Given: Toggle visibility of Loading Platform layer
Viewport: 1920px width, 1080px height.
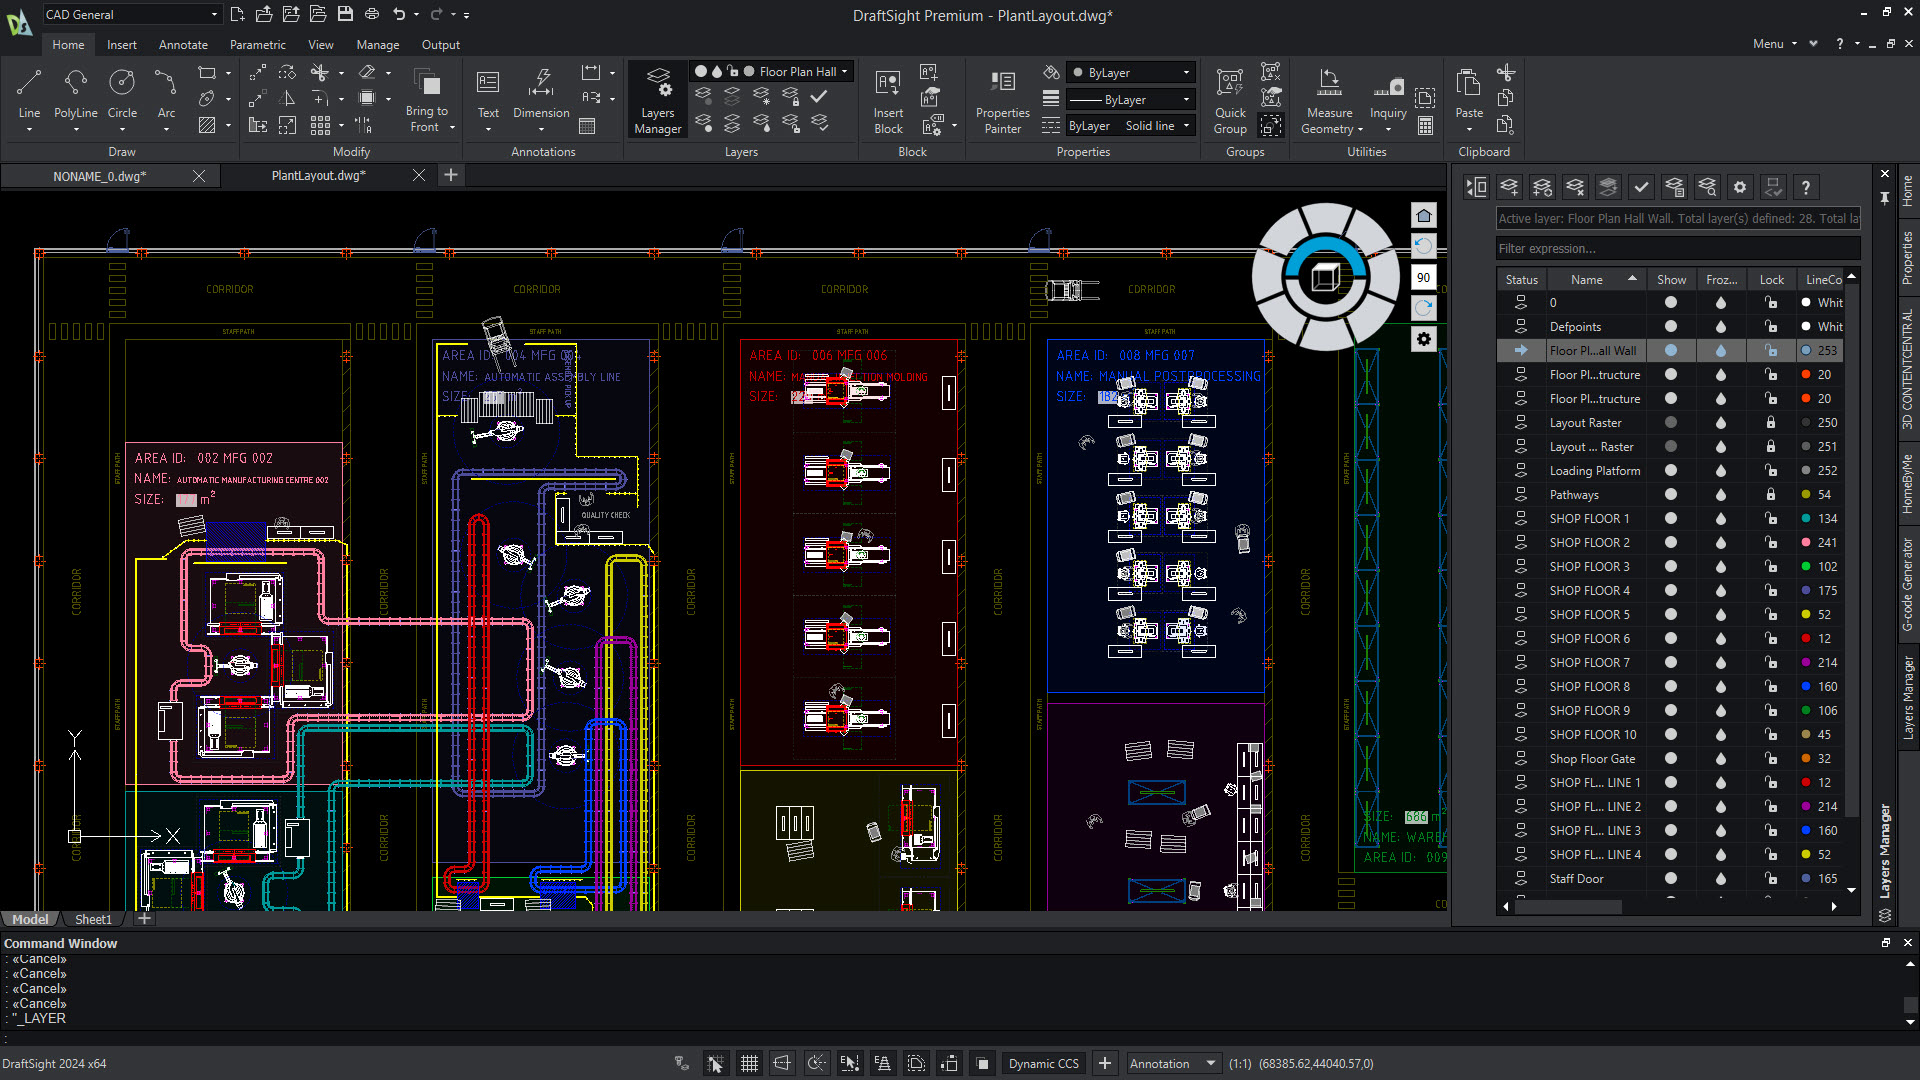Looking at the screenshot, I should pyautogui.click(x=1671, y=471).
